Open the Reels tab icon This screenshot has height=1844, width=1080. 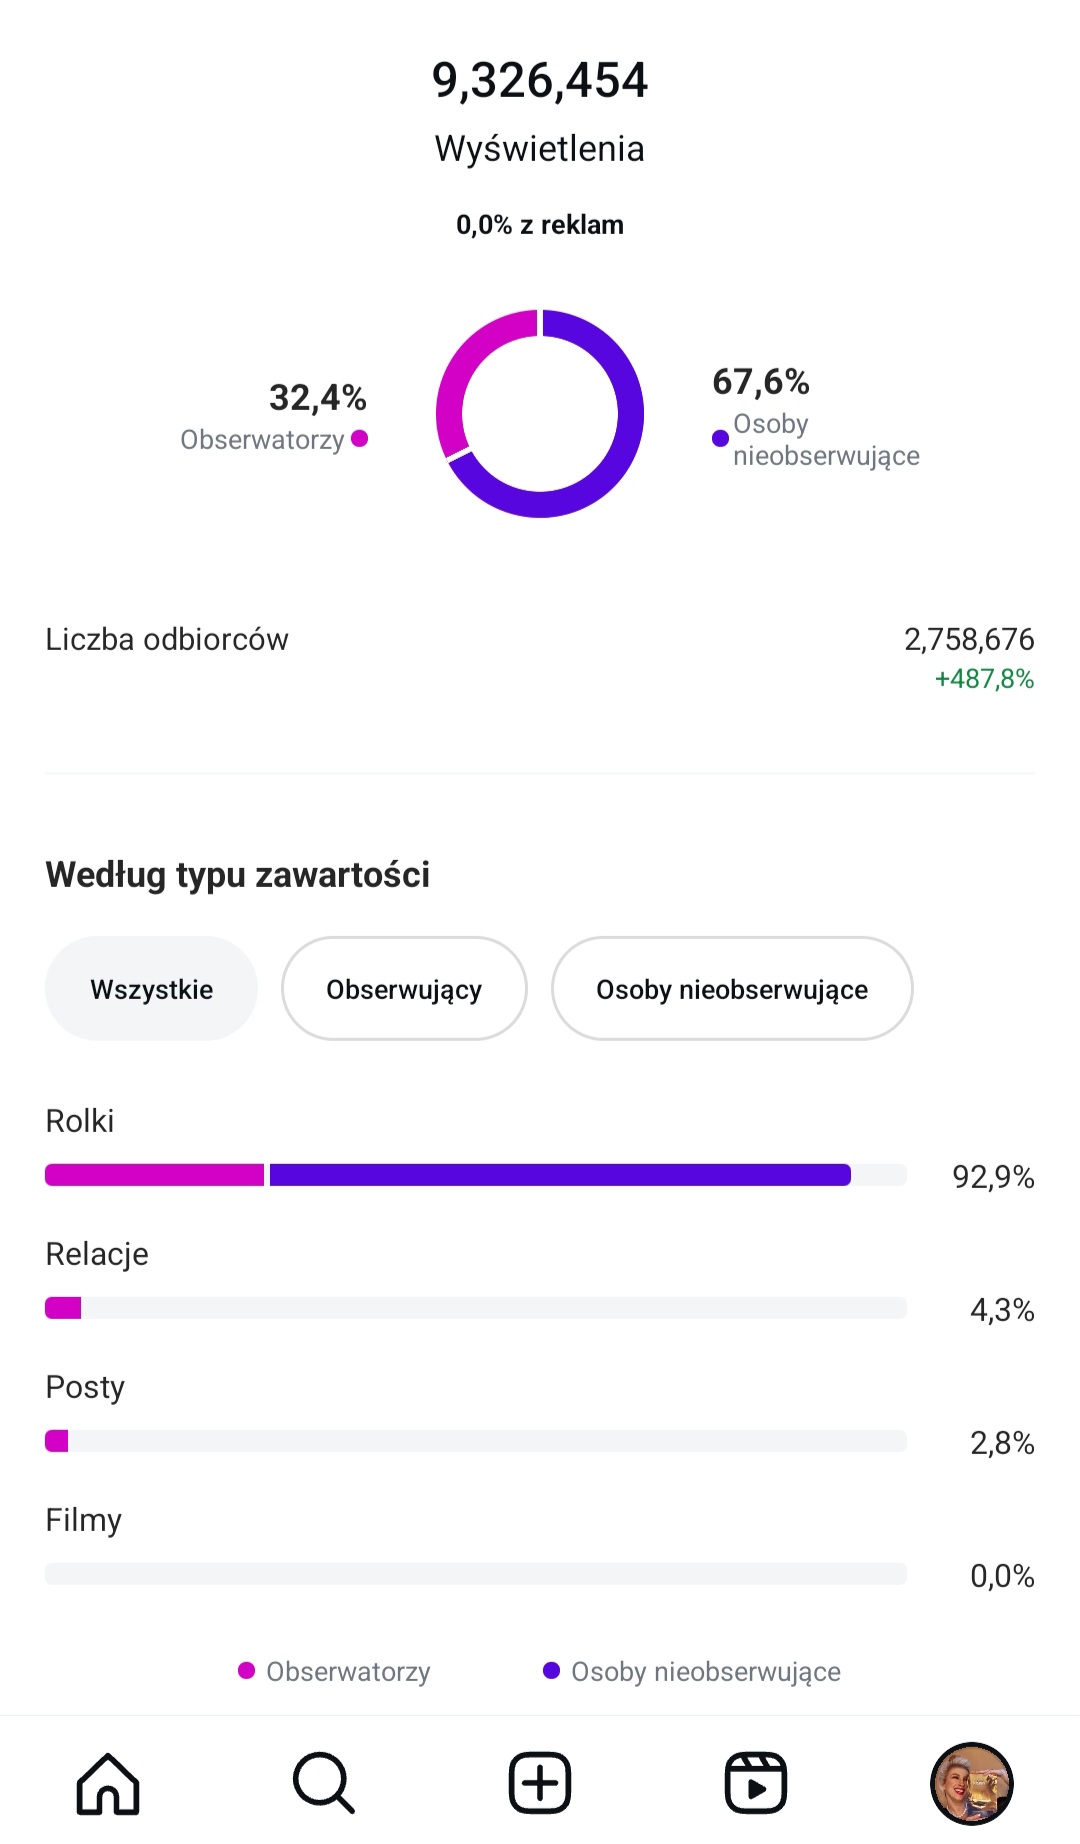[x=755, y=1783]
